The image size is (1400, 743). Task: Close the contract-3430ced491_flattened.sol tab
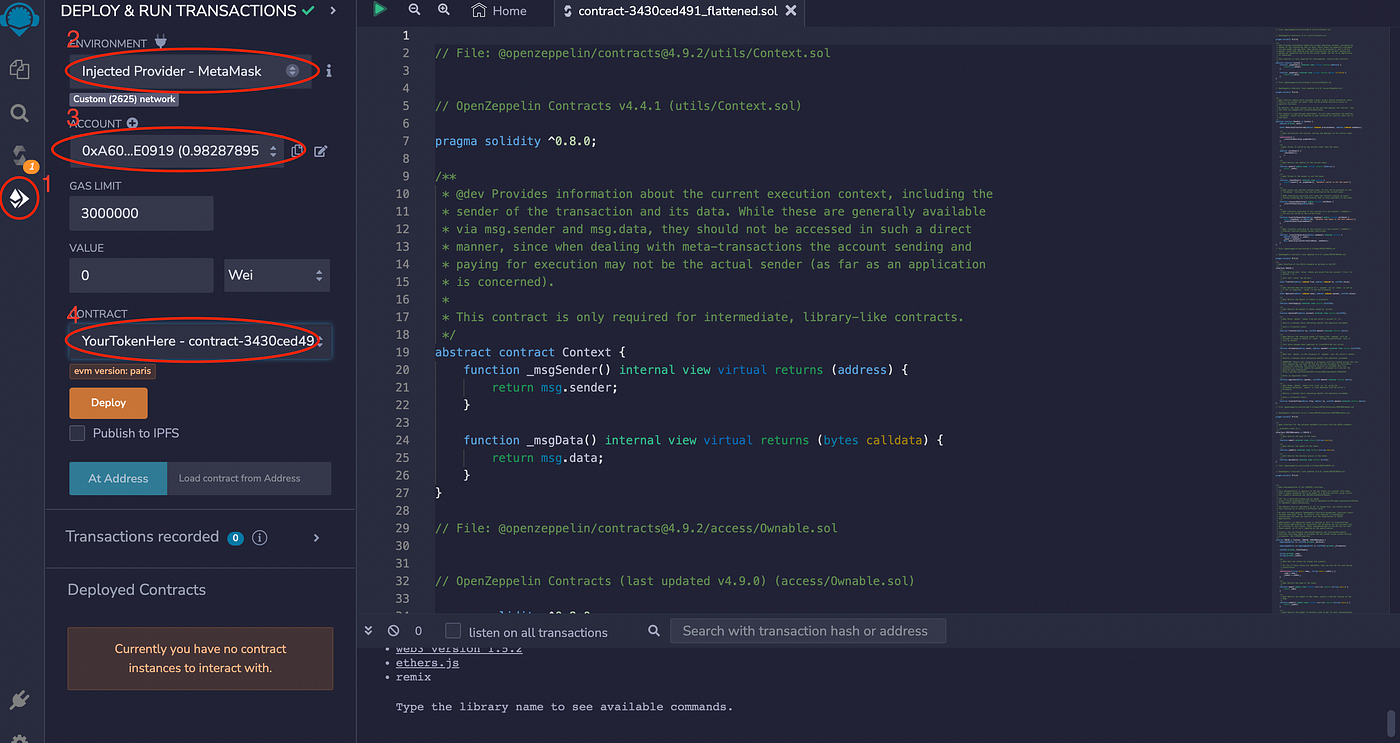[x=791, y=10]
